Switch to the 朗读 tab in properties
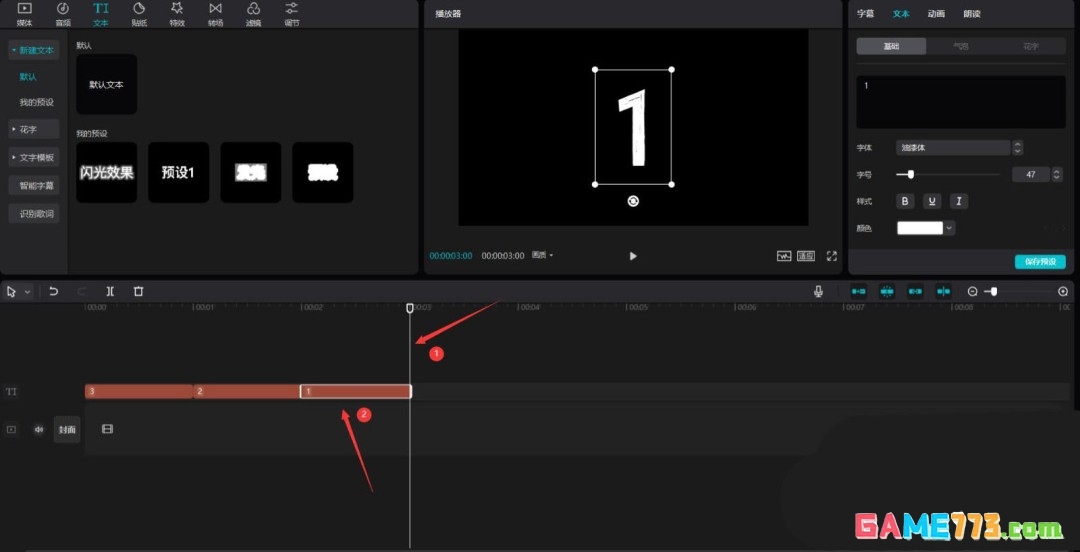 pyautogui.click(x=971, y=14)
